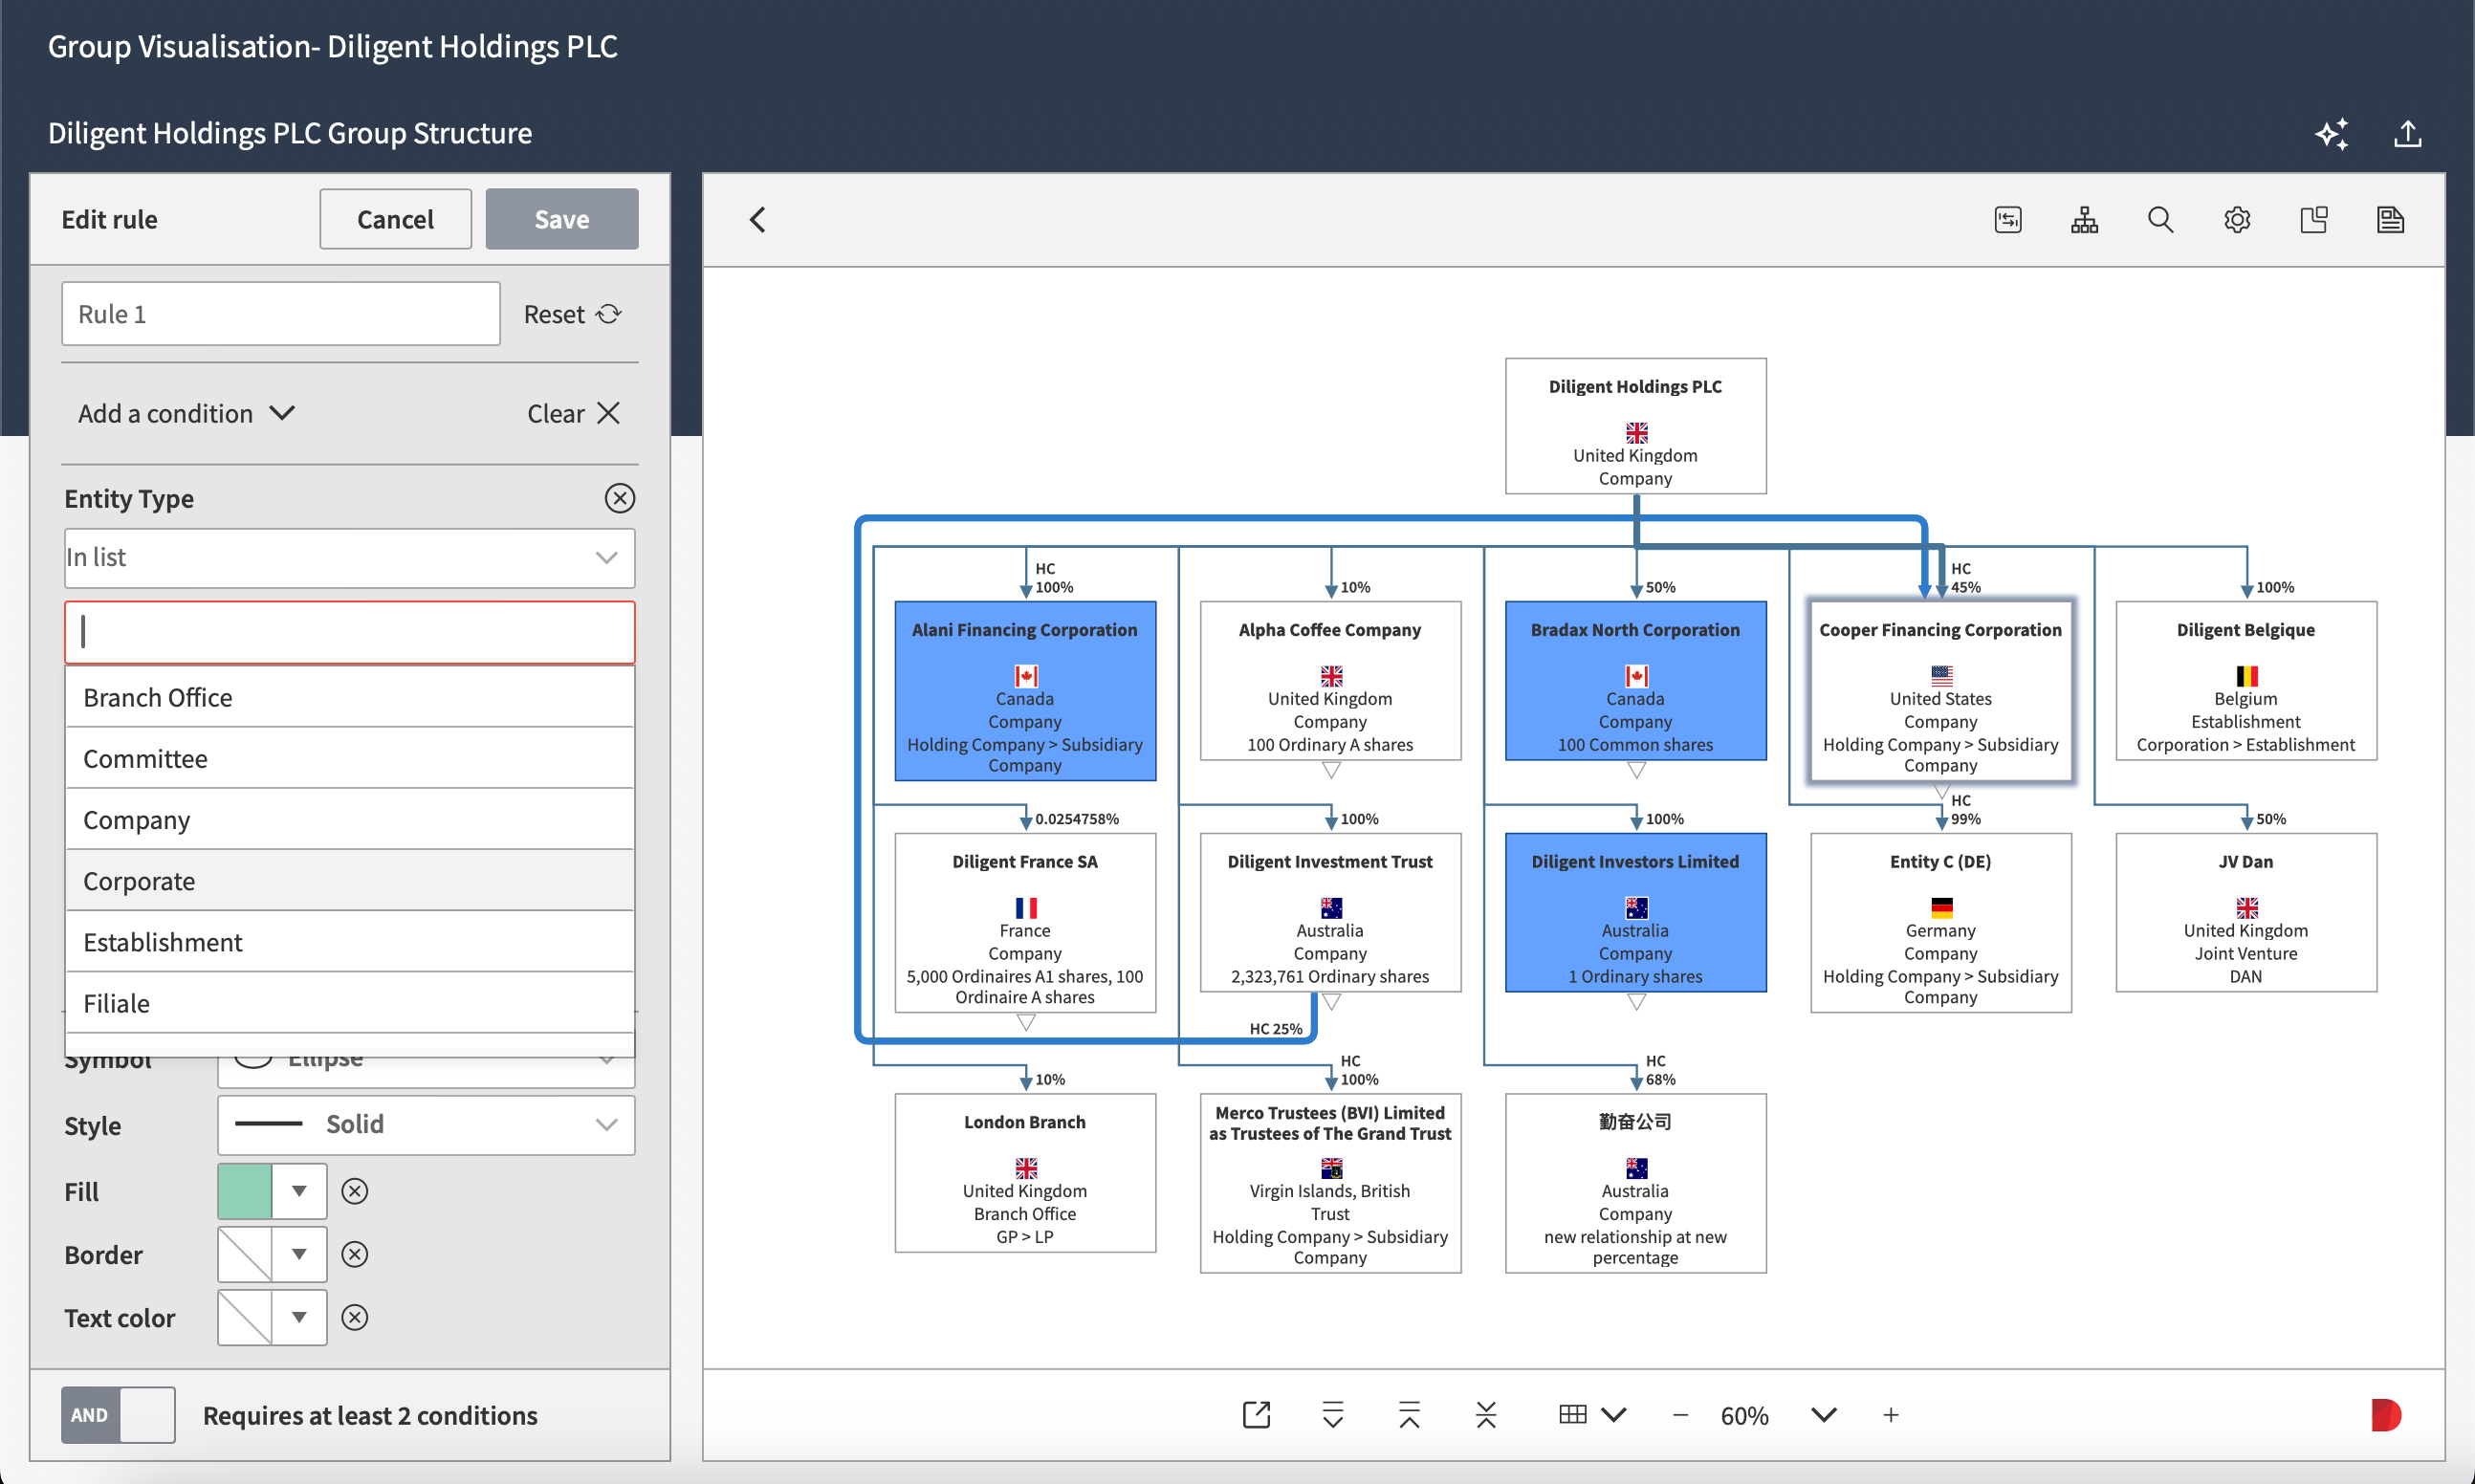The image size is (2475, 1484).
Task: Click the back arrow in chart toolbar
Action: tap(758, 220)
